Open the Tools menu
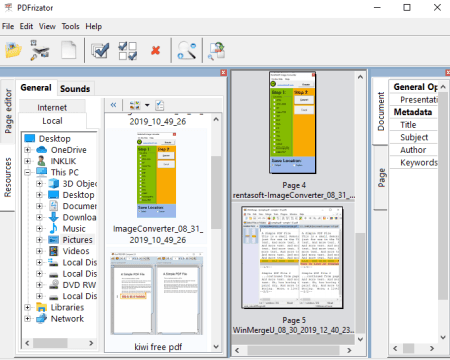Image resolution: width=450 pixels, height=360 pixels. 70,26
